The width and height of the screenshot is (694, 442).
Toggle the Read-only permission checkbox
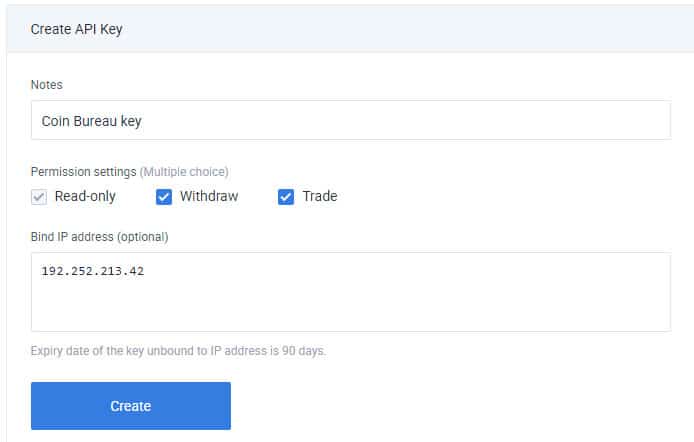[x=39, y=196]
